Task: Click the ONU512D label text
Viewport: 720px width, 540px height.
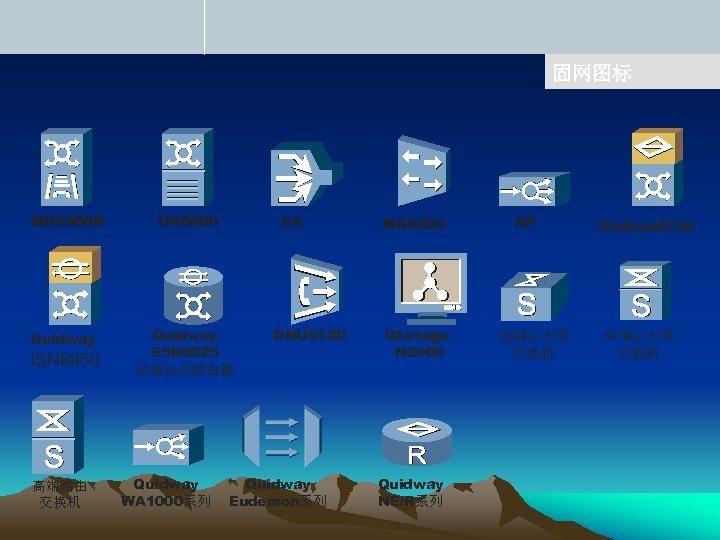Action: (309, 335)
